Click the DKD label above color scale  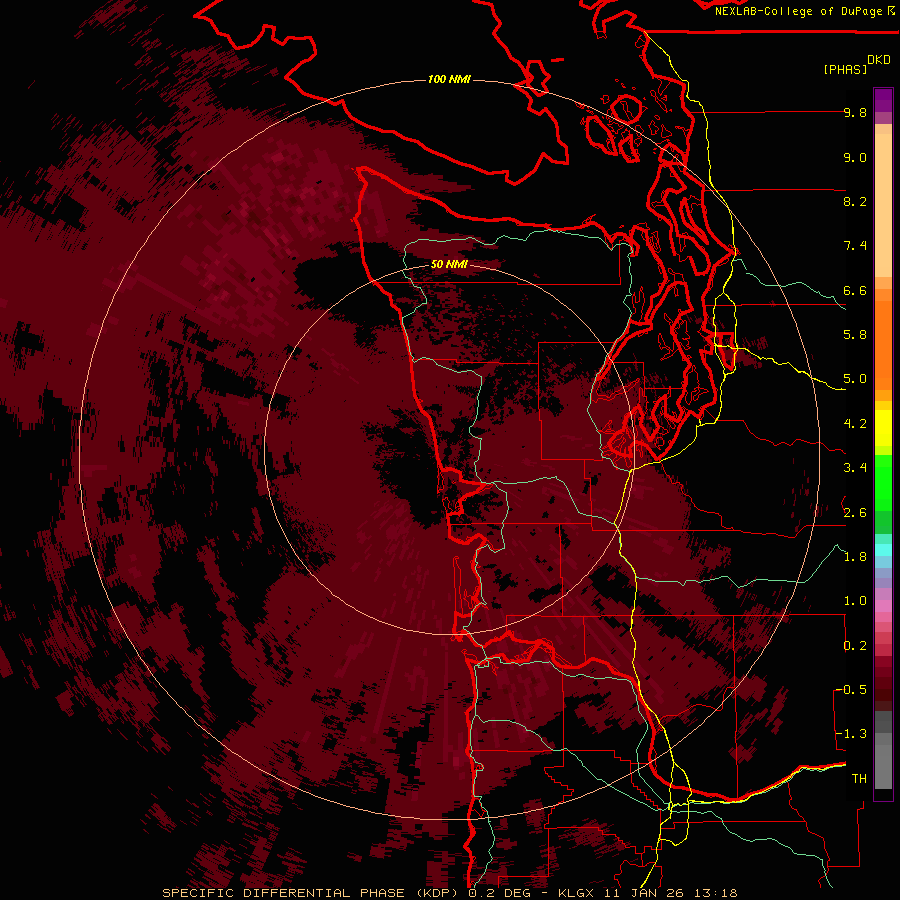[879, 60]
